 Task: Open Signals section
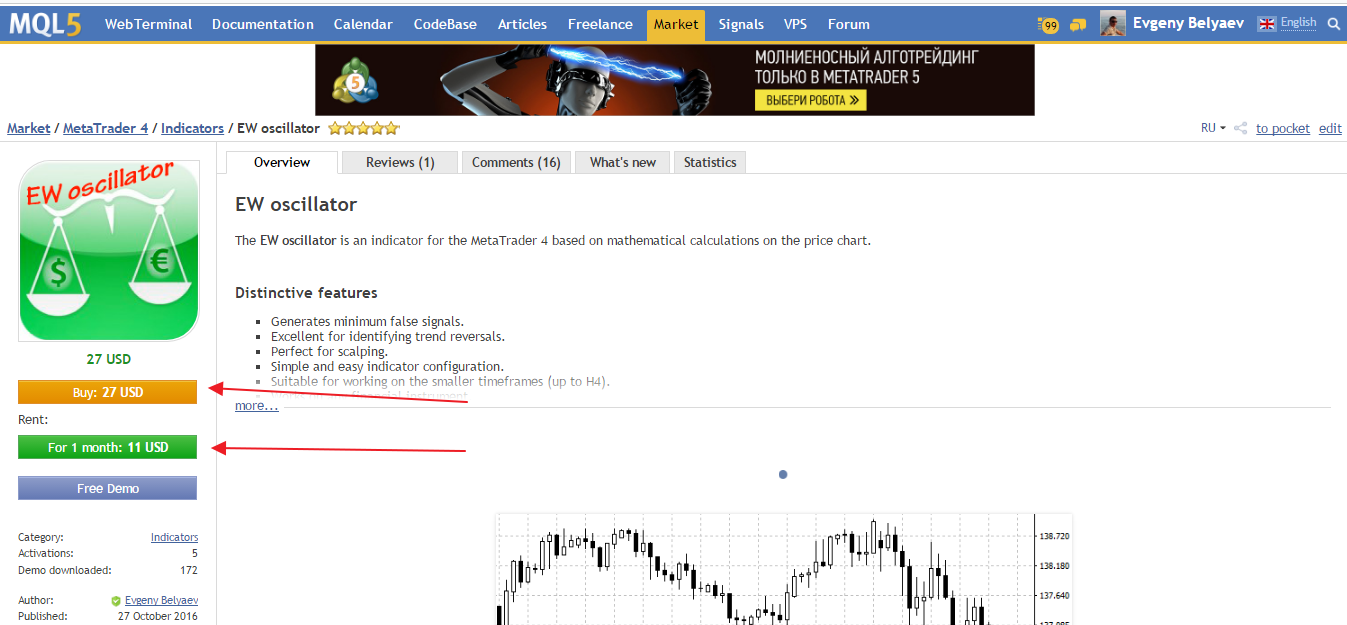[x=741, y=24]
